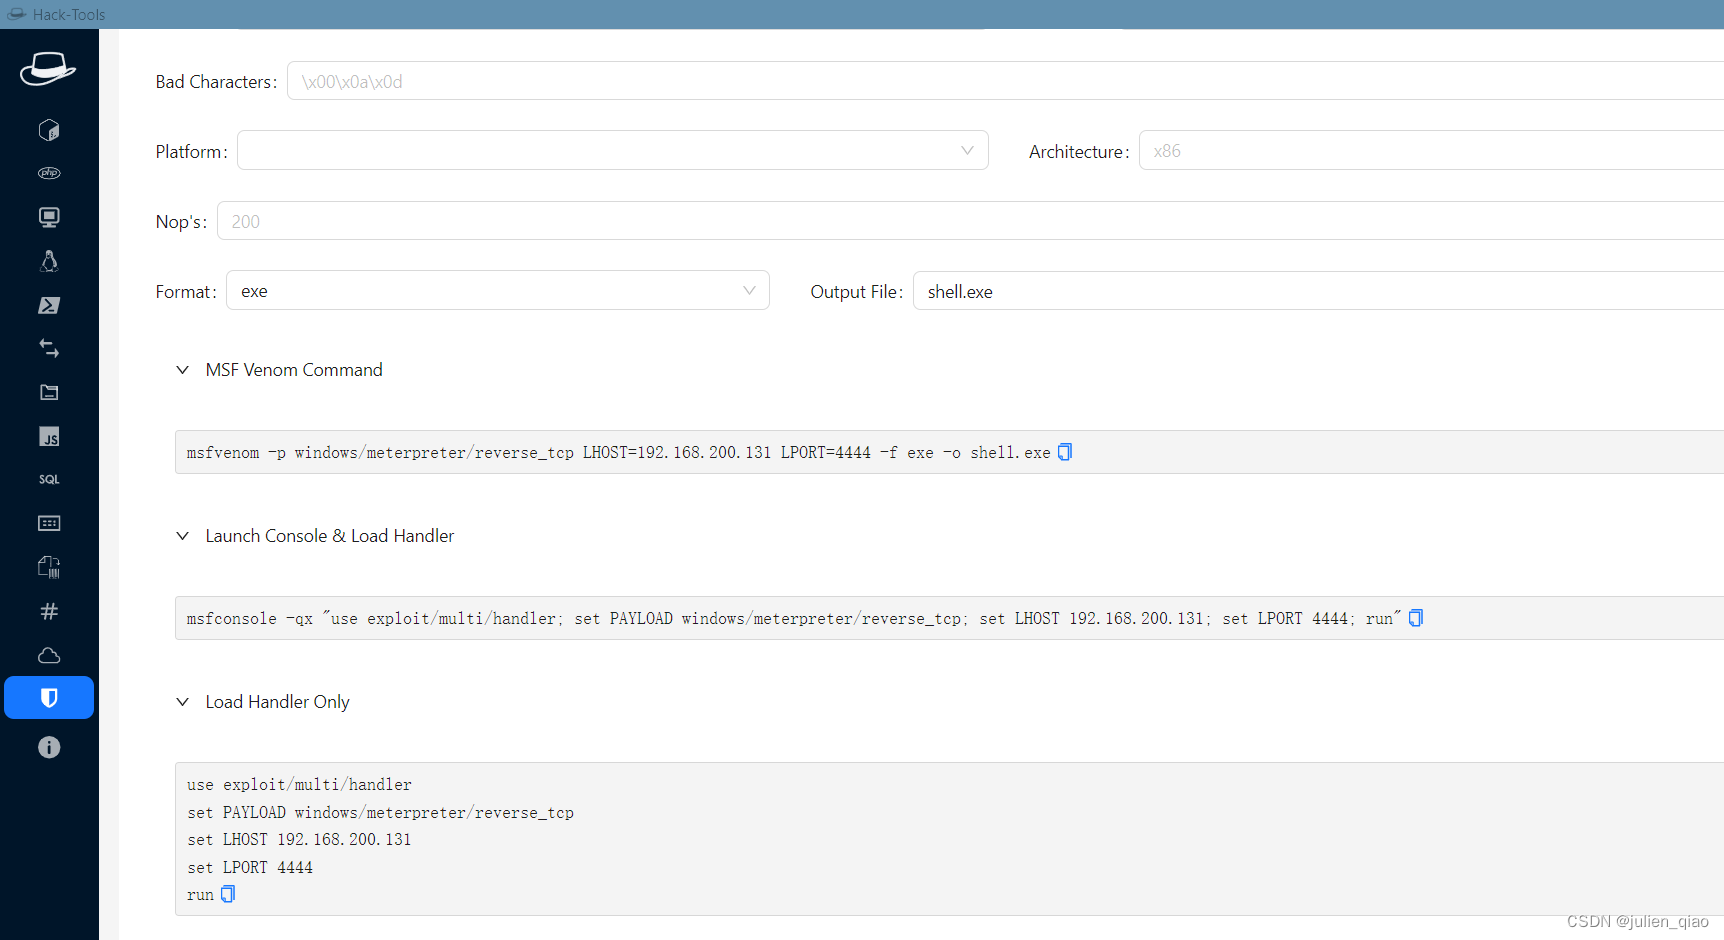The height and width of the screenshot is (940, 1724).
Task: Open the Platform dropdown
Action: pos(613,150)
